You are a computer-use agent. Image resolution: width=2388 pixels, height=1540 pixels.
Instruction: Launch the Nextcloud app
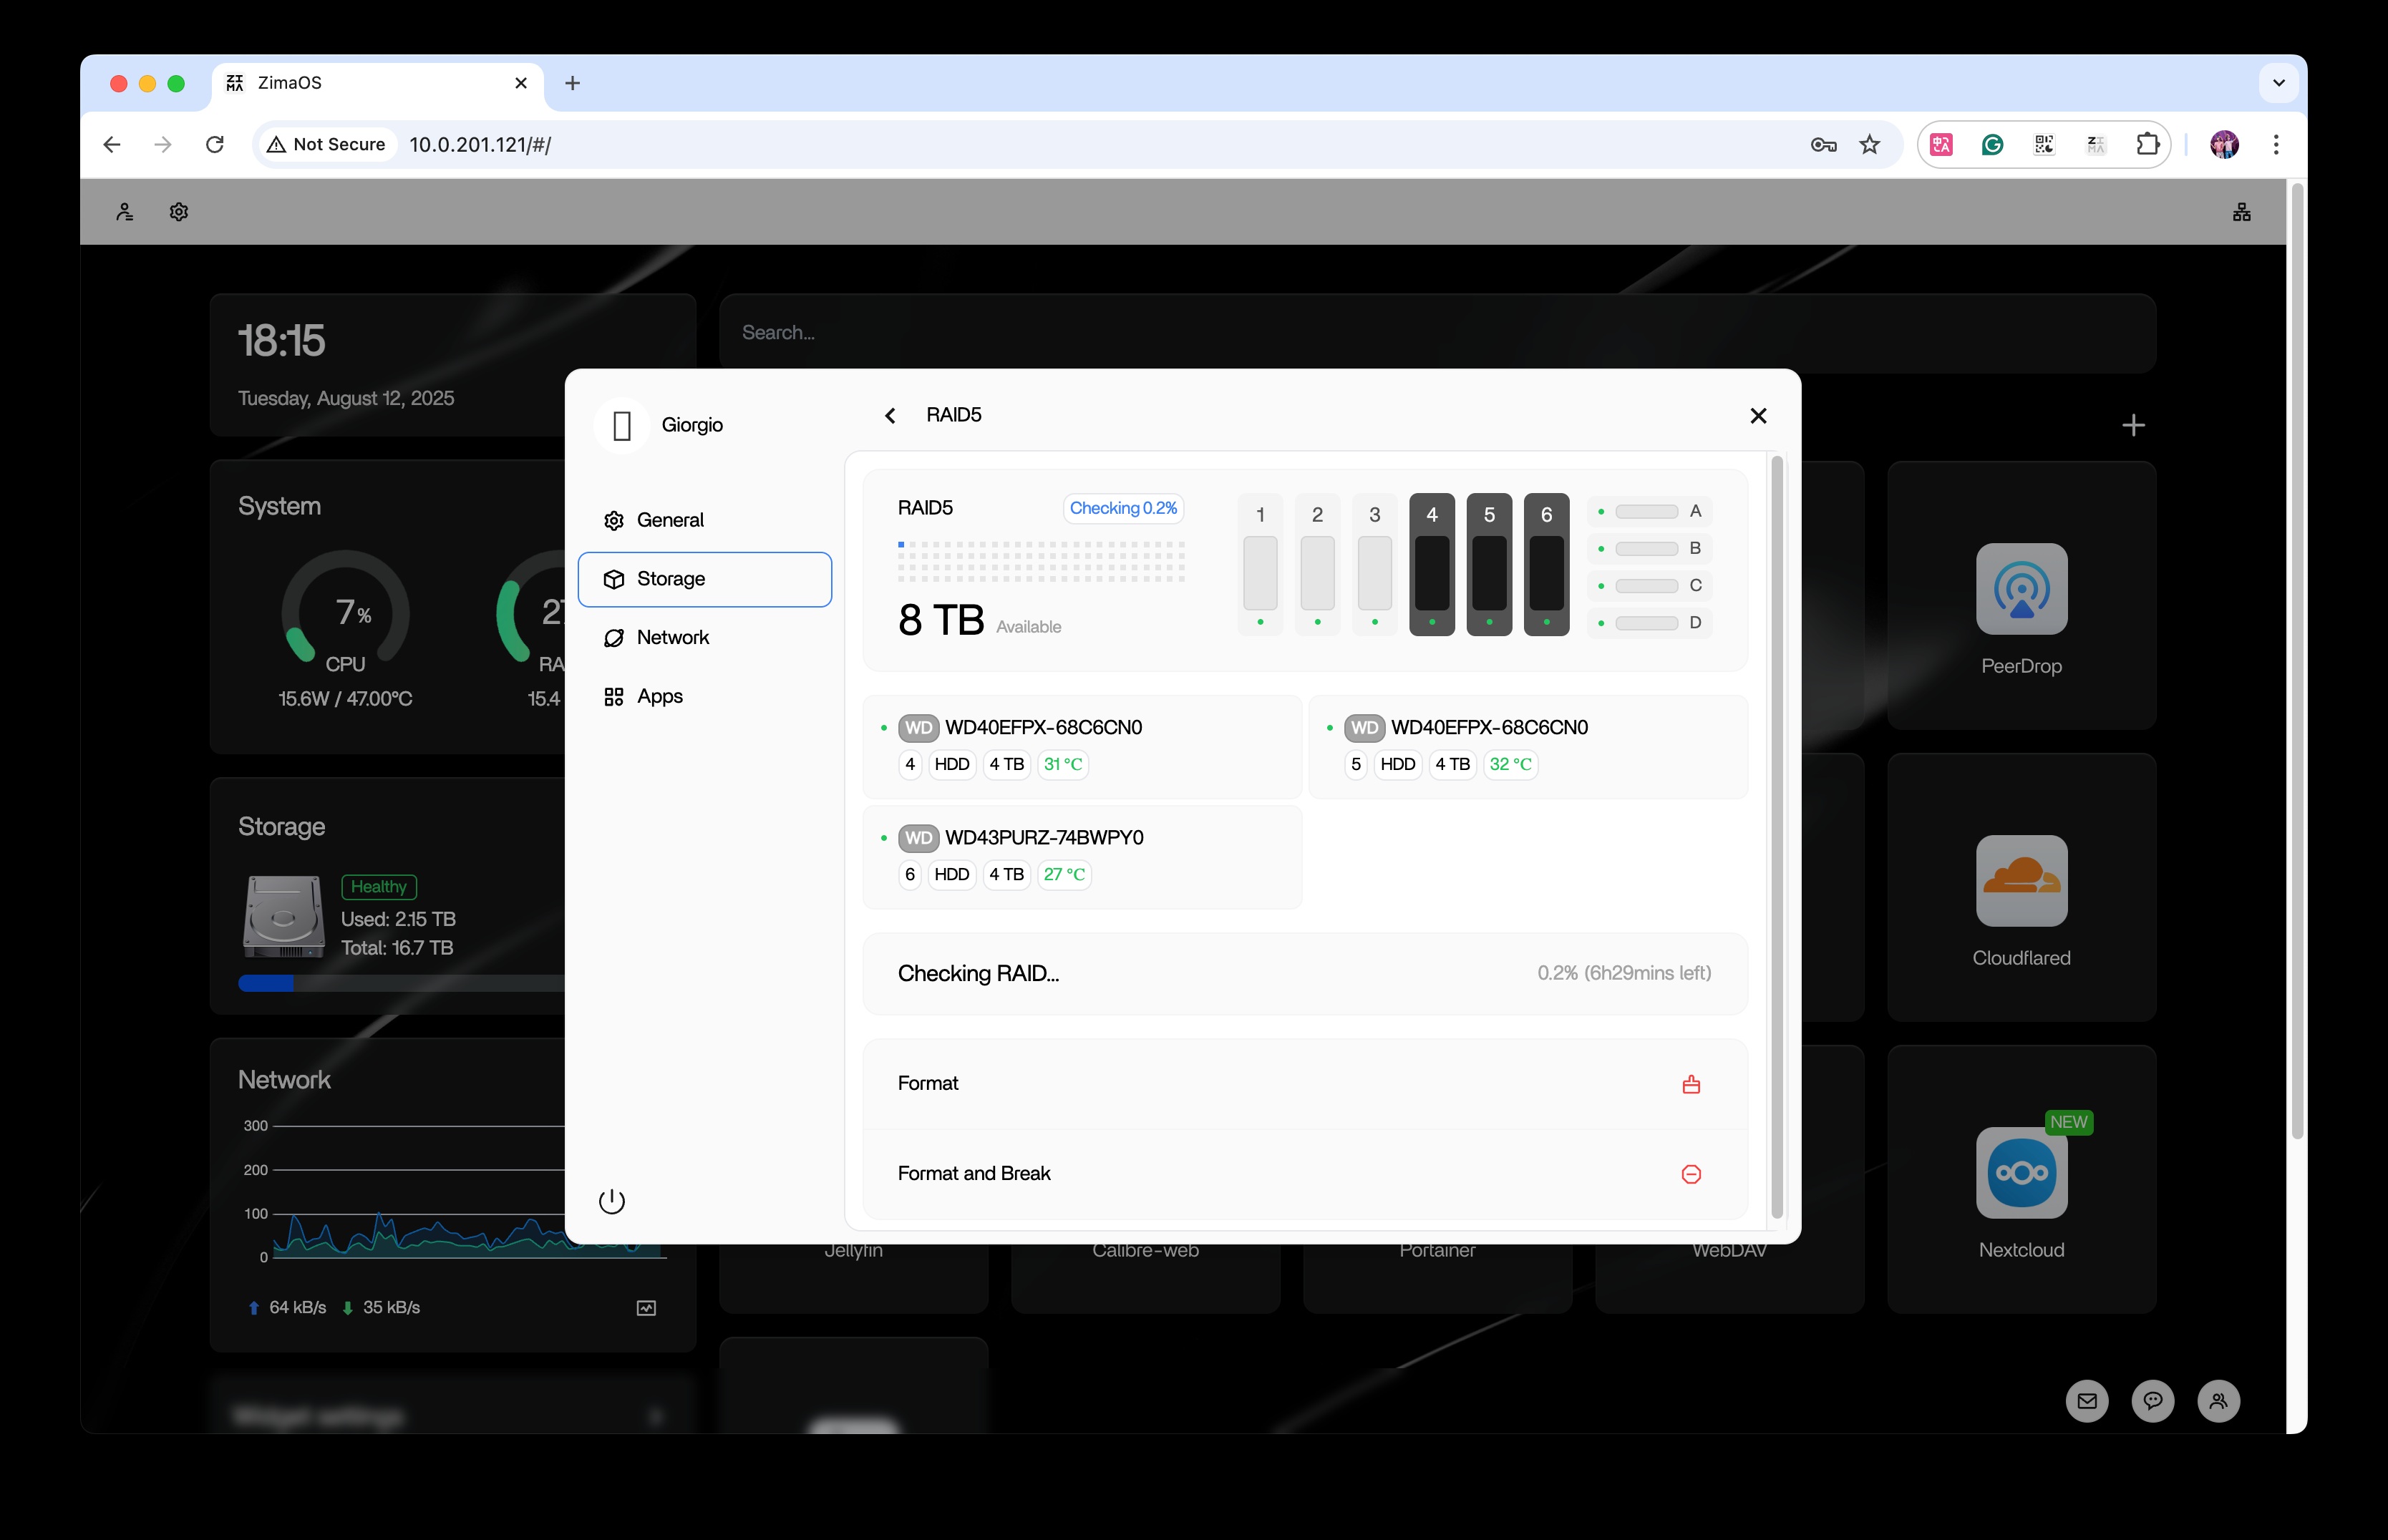point(2021,1173)
